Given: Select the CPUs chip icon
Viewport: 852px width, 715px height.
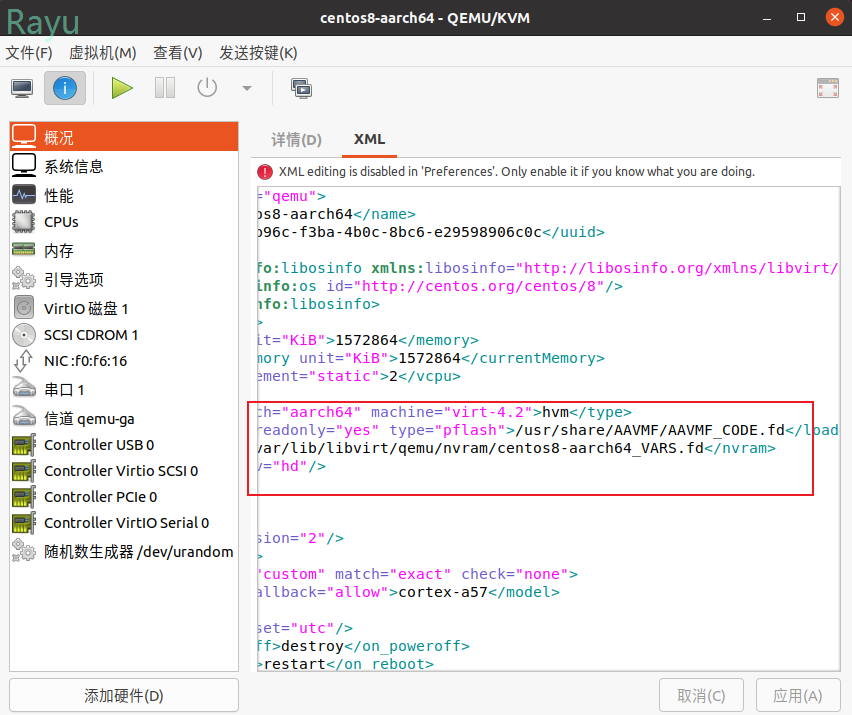Looking at the screenshot, I should pos(24,222).
